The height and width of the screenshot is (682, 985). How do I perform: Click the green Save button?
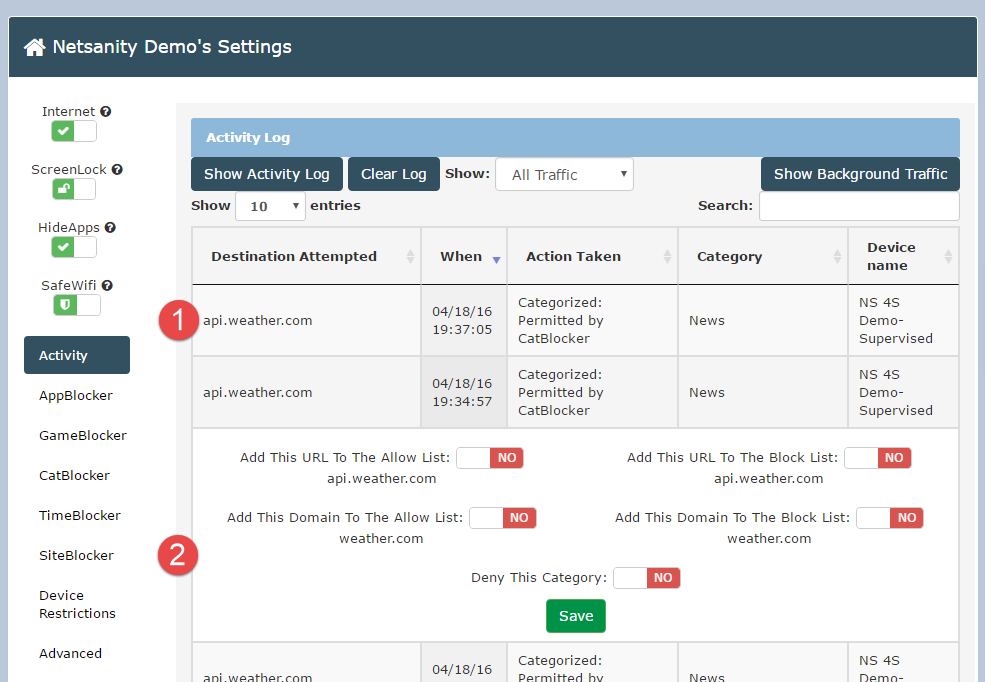point(576,616)
